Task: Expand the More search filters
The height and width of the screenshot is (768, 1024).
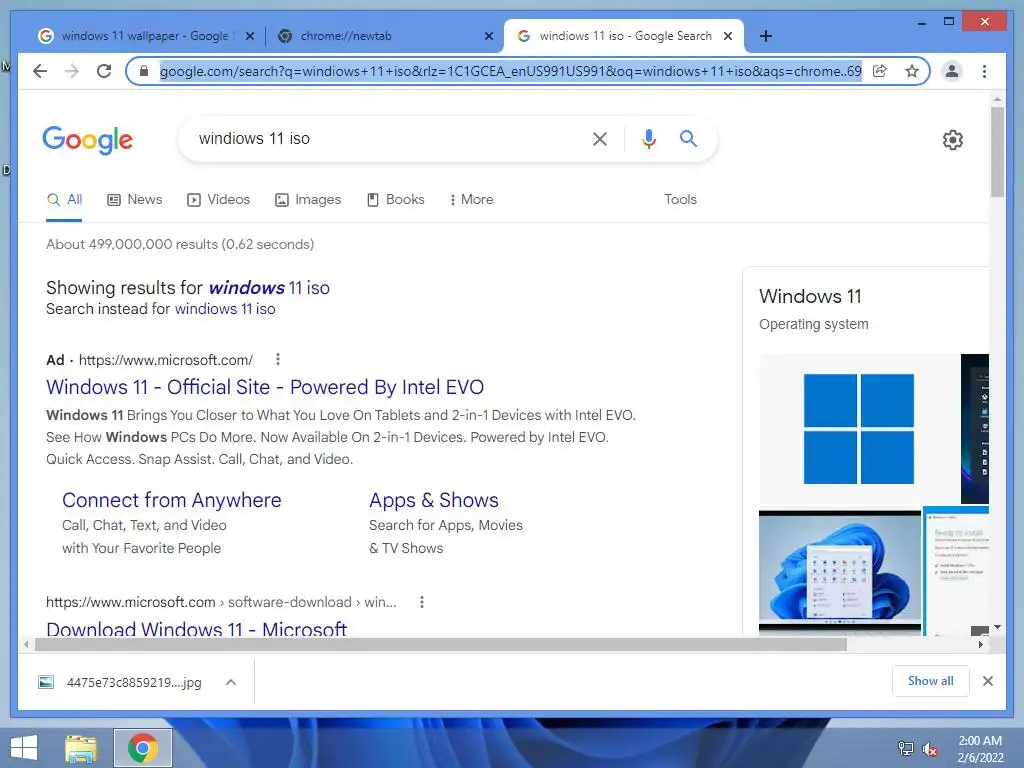Action: click(x=472, y=200)
